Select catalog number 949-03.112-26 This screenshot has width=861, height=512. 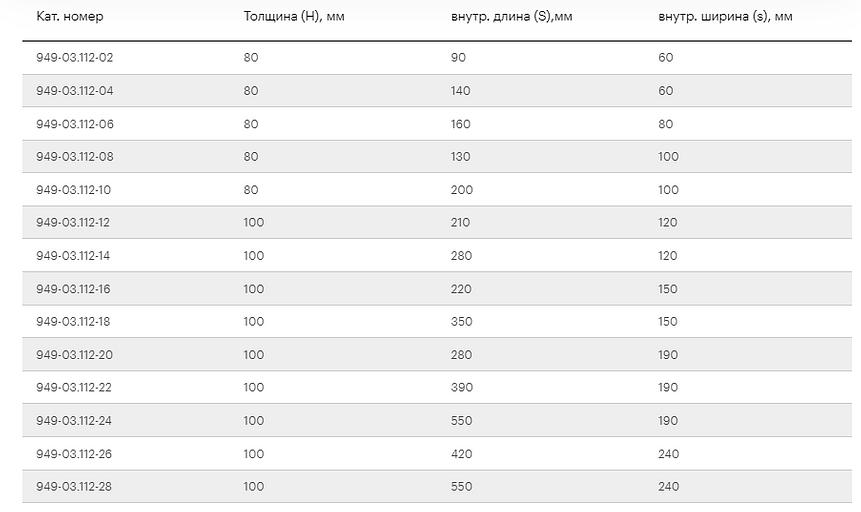click(75, 454)
